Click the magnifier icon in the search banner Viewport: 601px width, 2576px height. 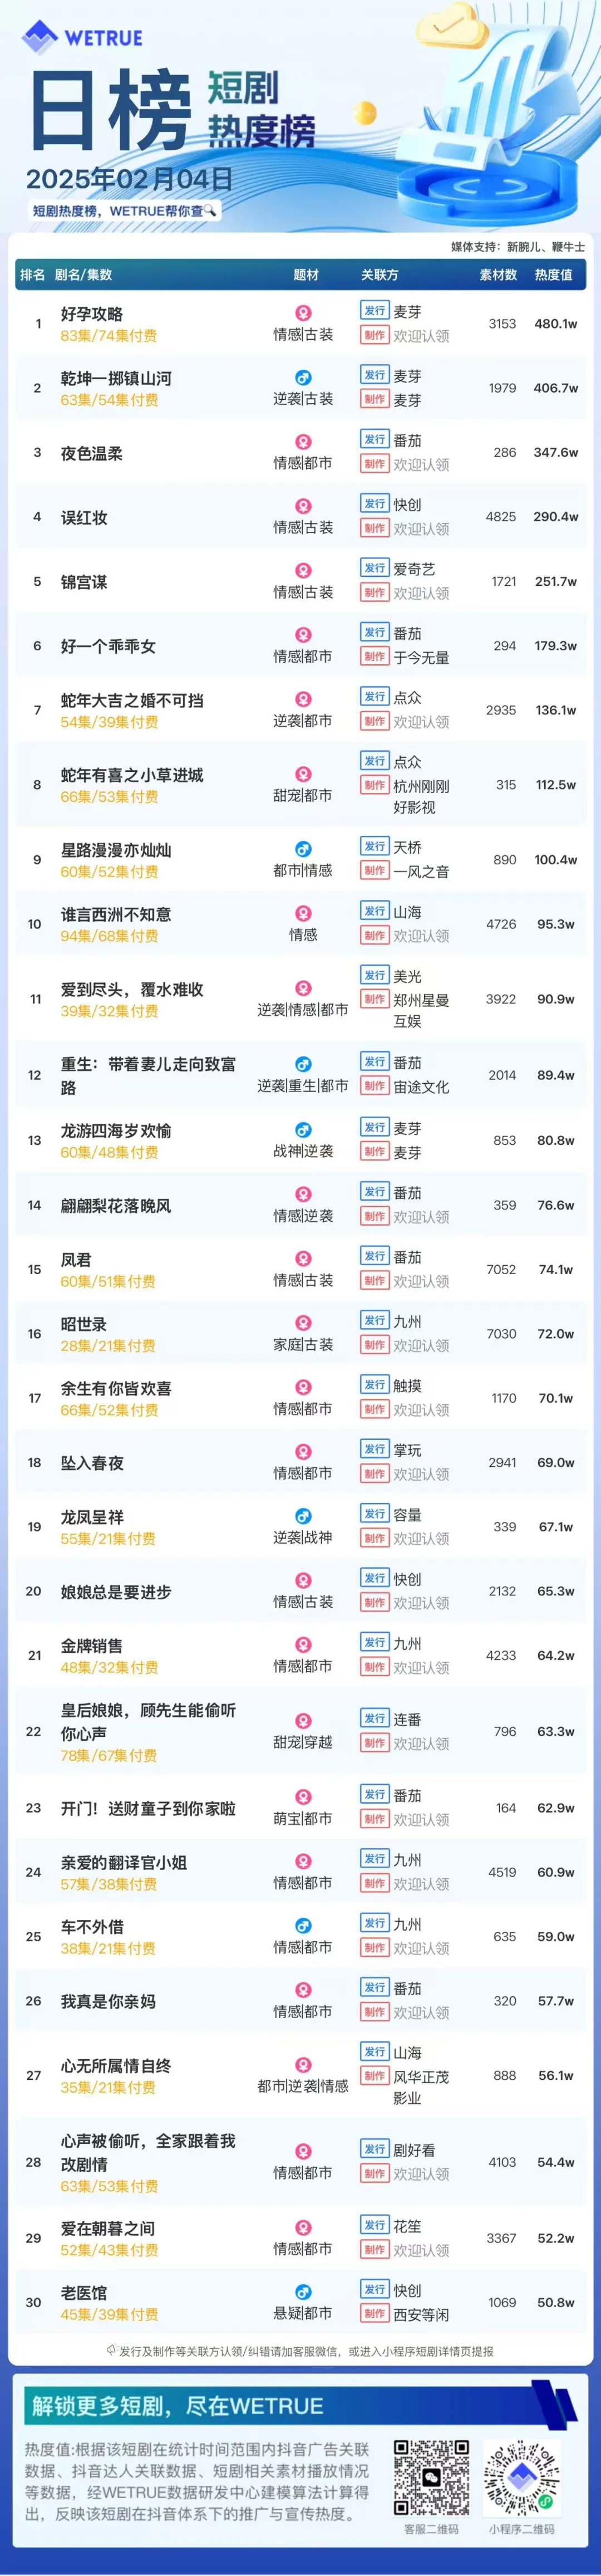[210, 211]
